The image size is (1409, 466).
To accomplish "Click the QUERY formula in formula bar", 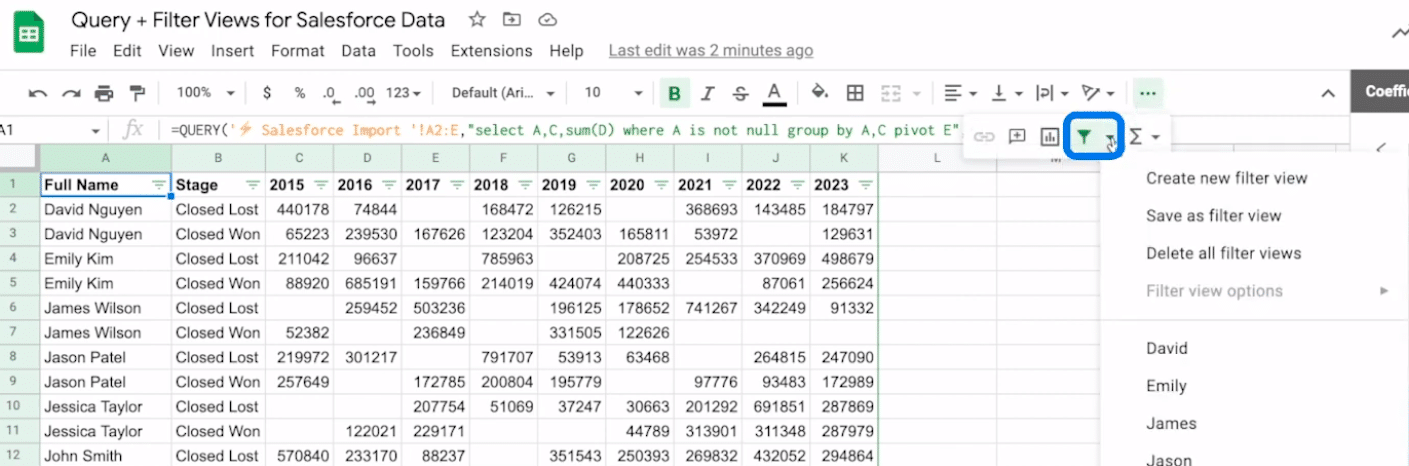I will tap(565, 130).
